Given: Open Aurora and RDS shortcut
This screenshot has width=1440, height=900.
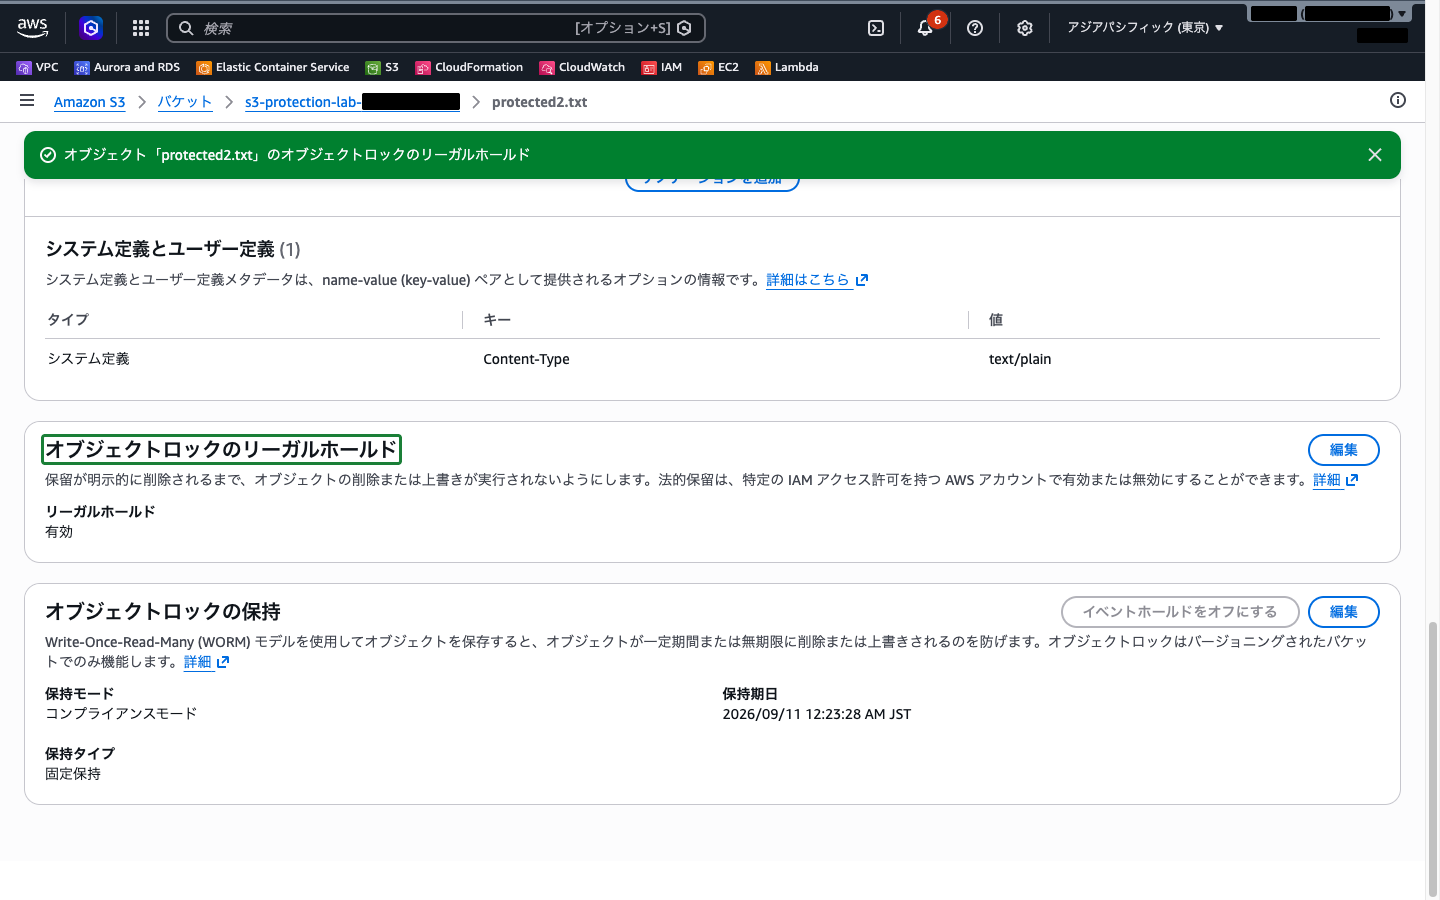Looking at the screenshot, I should [127, 67].
